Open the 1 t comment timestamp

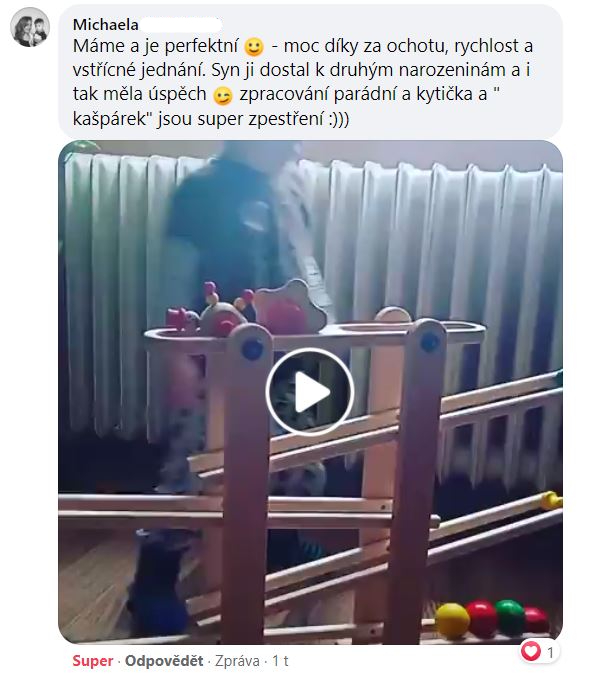(x=280, y=661)
